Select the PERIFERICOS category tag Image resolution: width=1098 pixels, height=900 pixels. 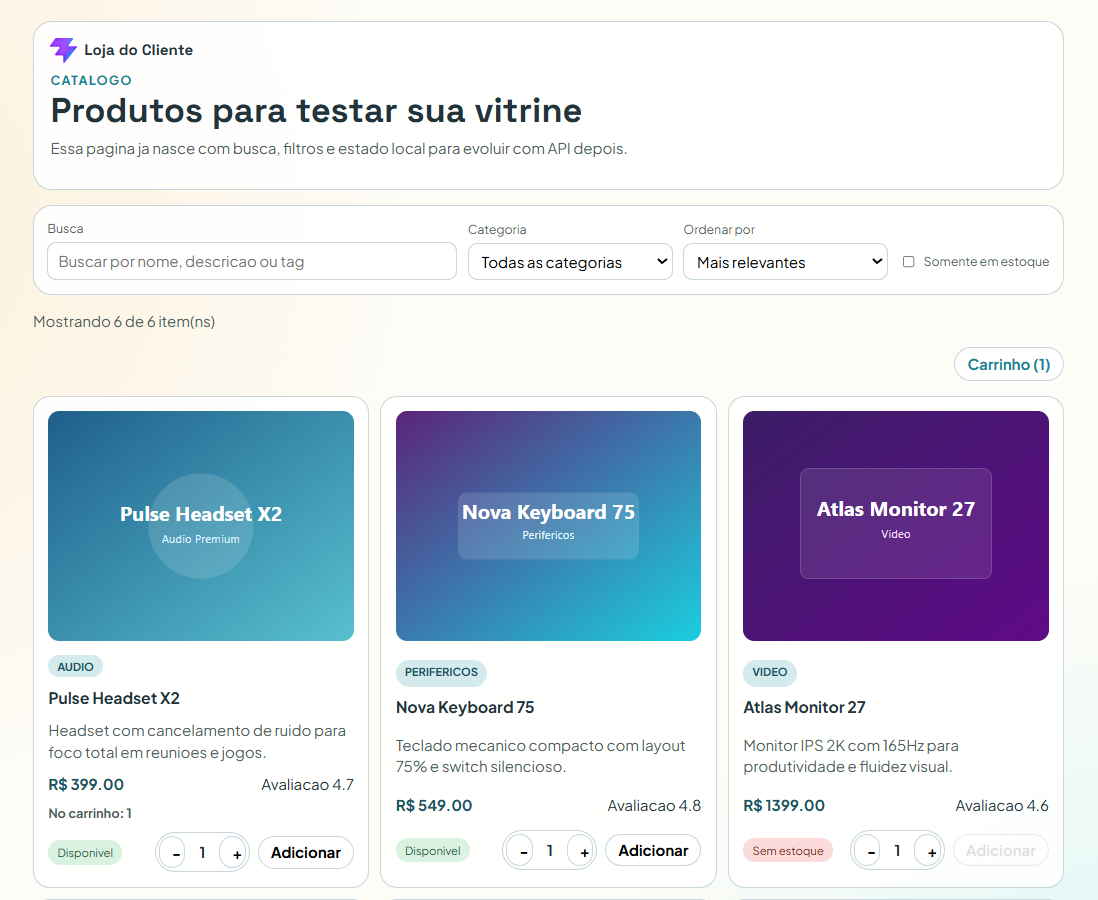tap(441, 673)
